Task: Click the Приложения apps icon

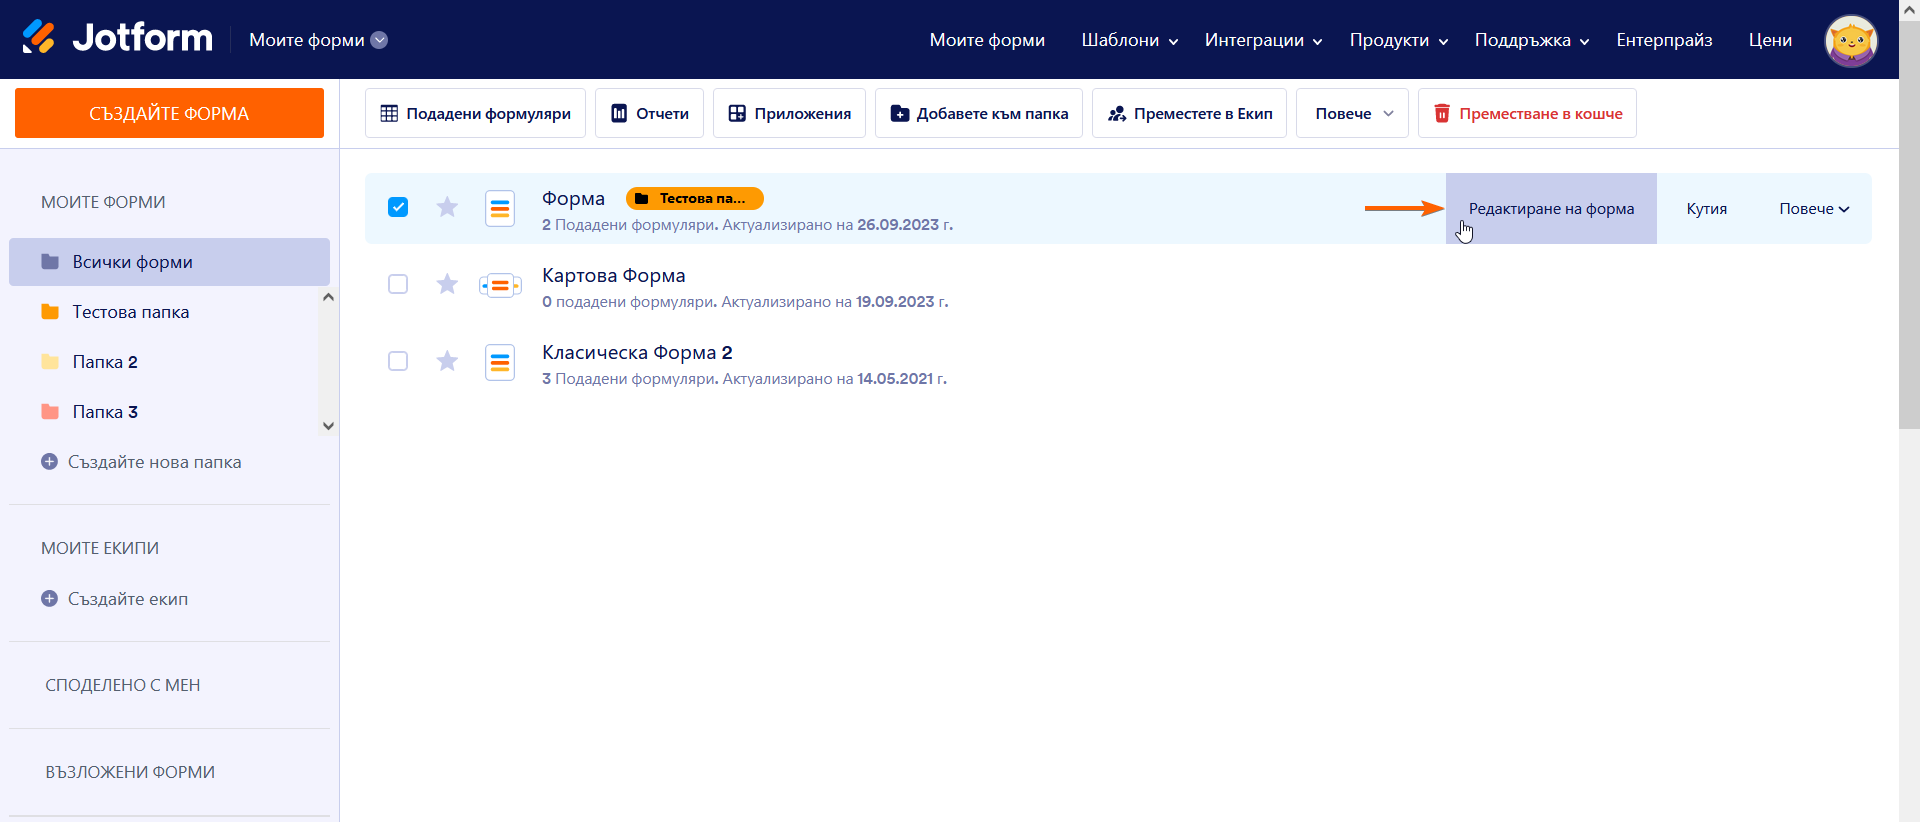Action: pos(737,114)
